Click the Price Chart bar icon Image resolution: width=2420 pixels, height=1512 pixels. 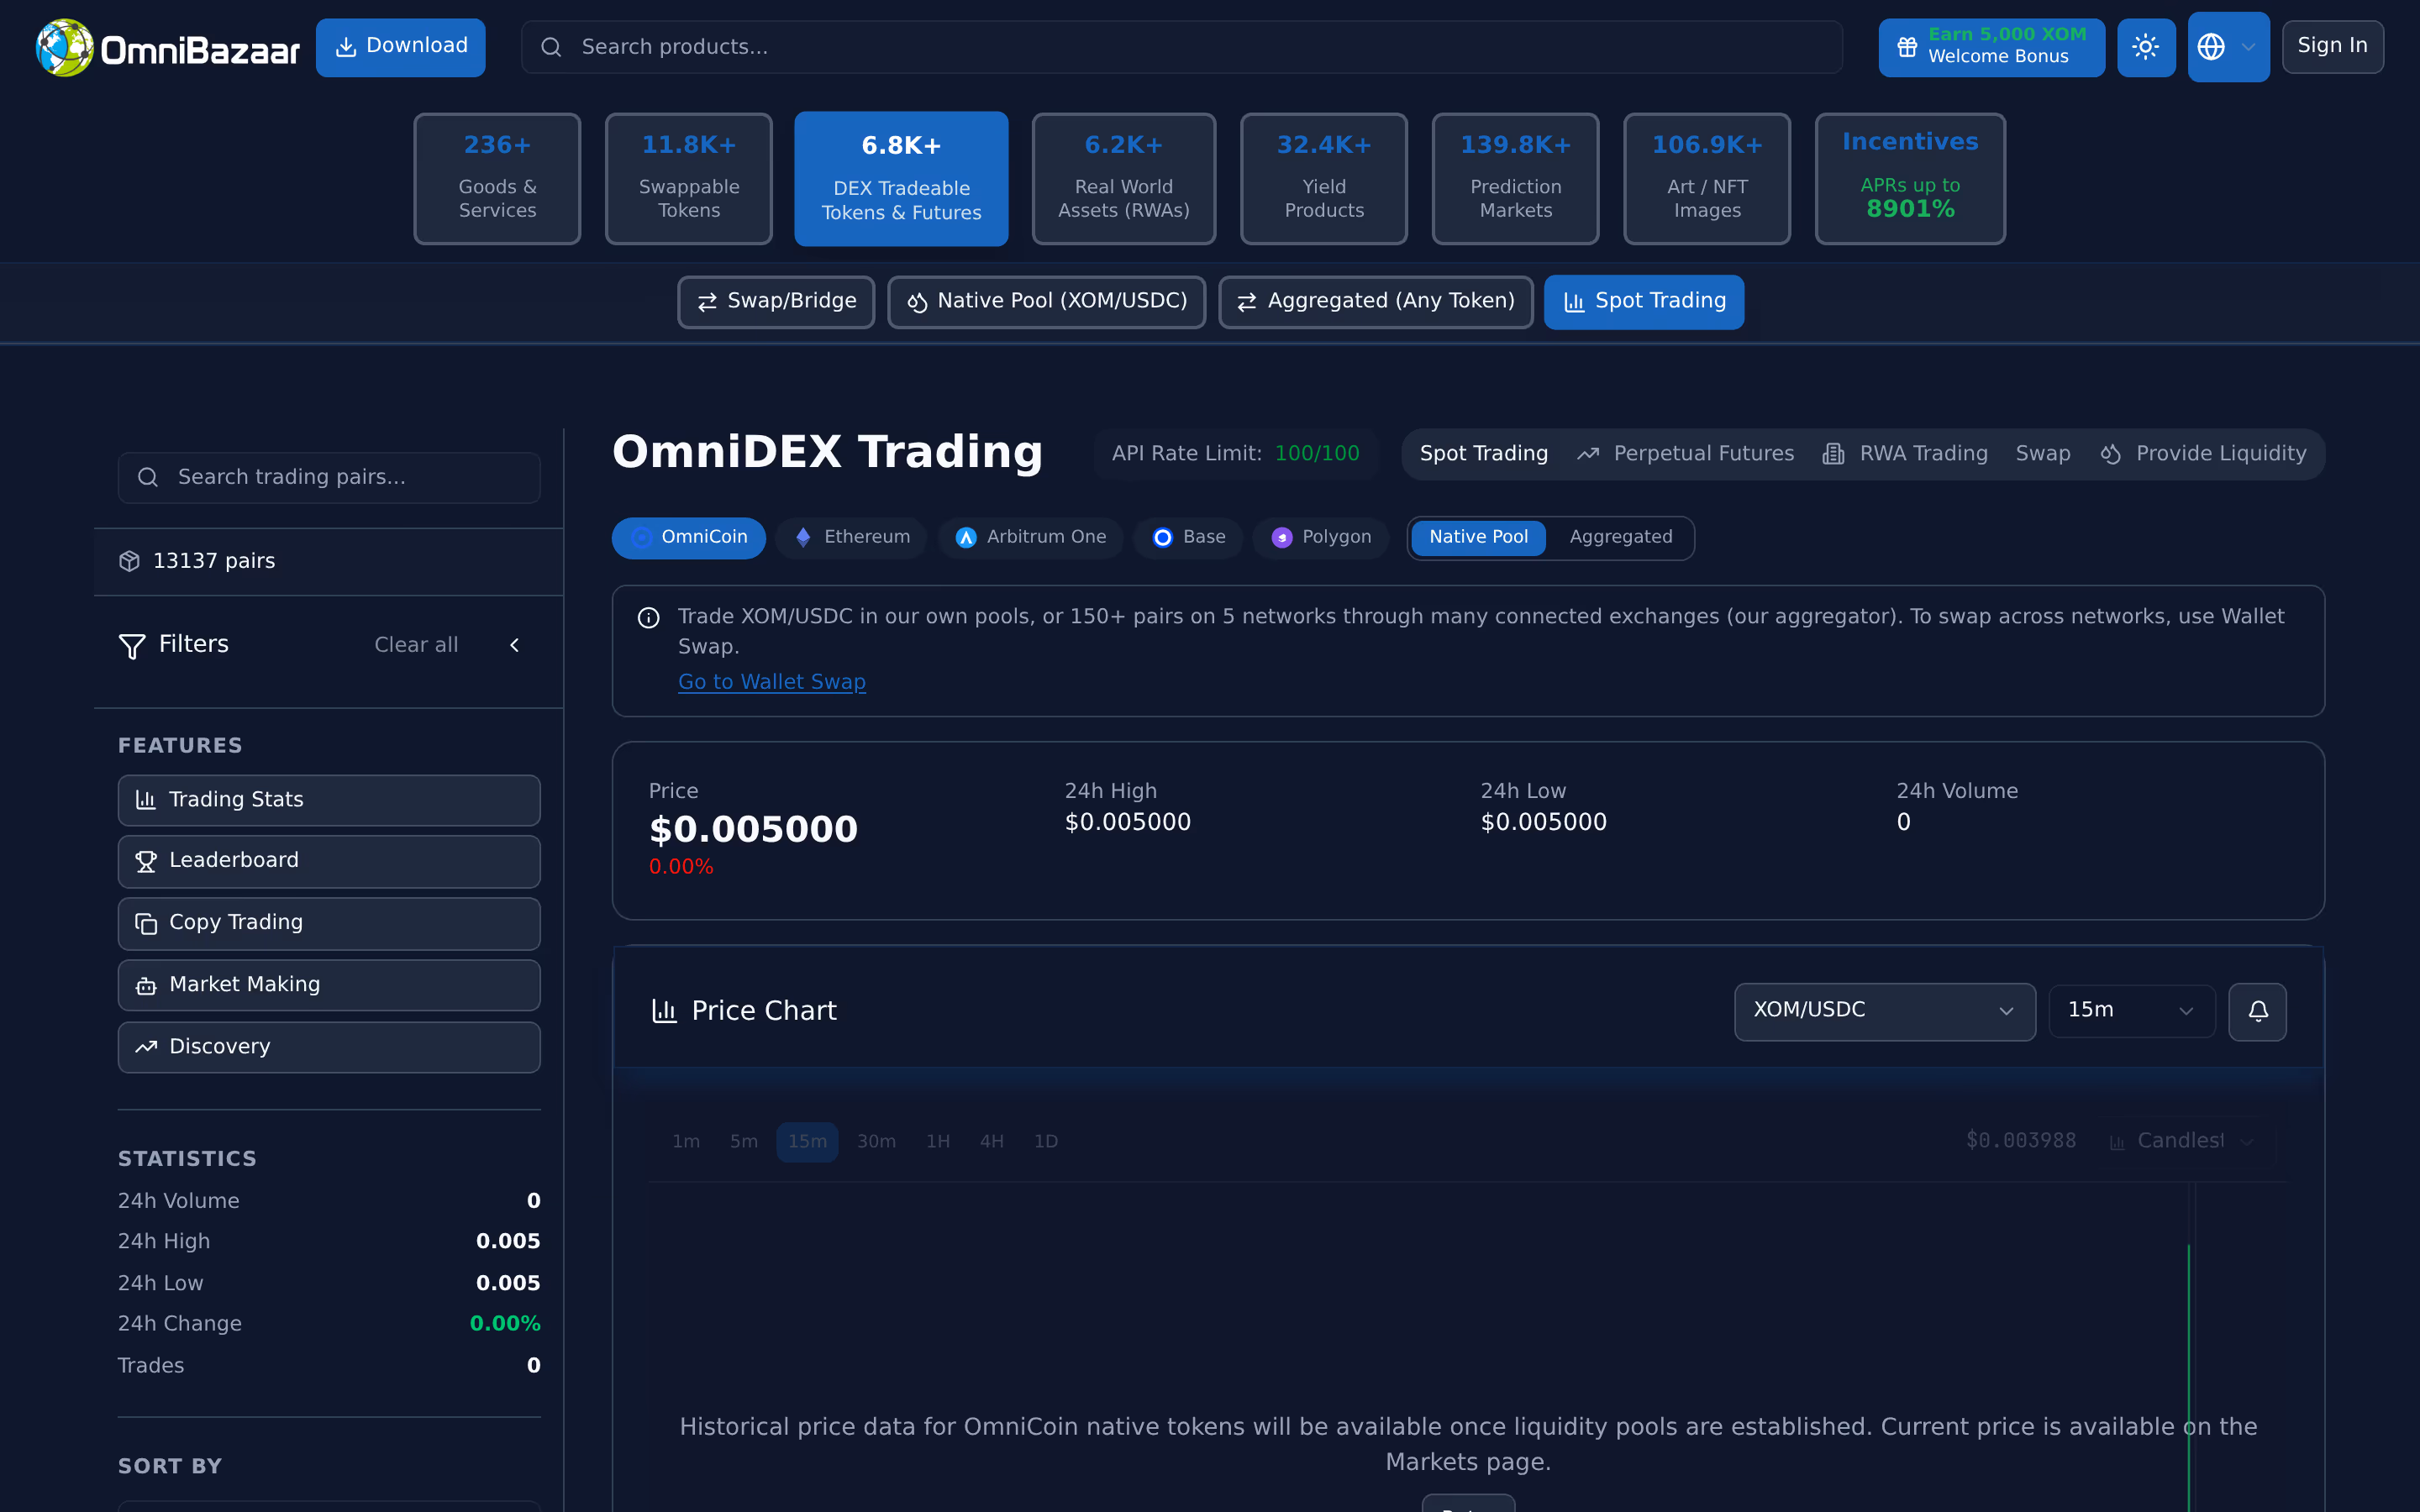tap(665, 1011)
